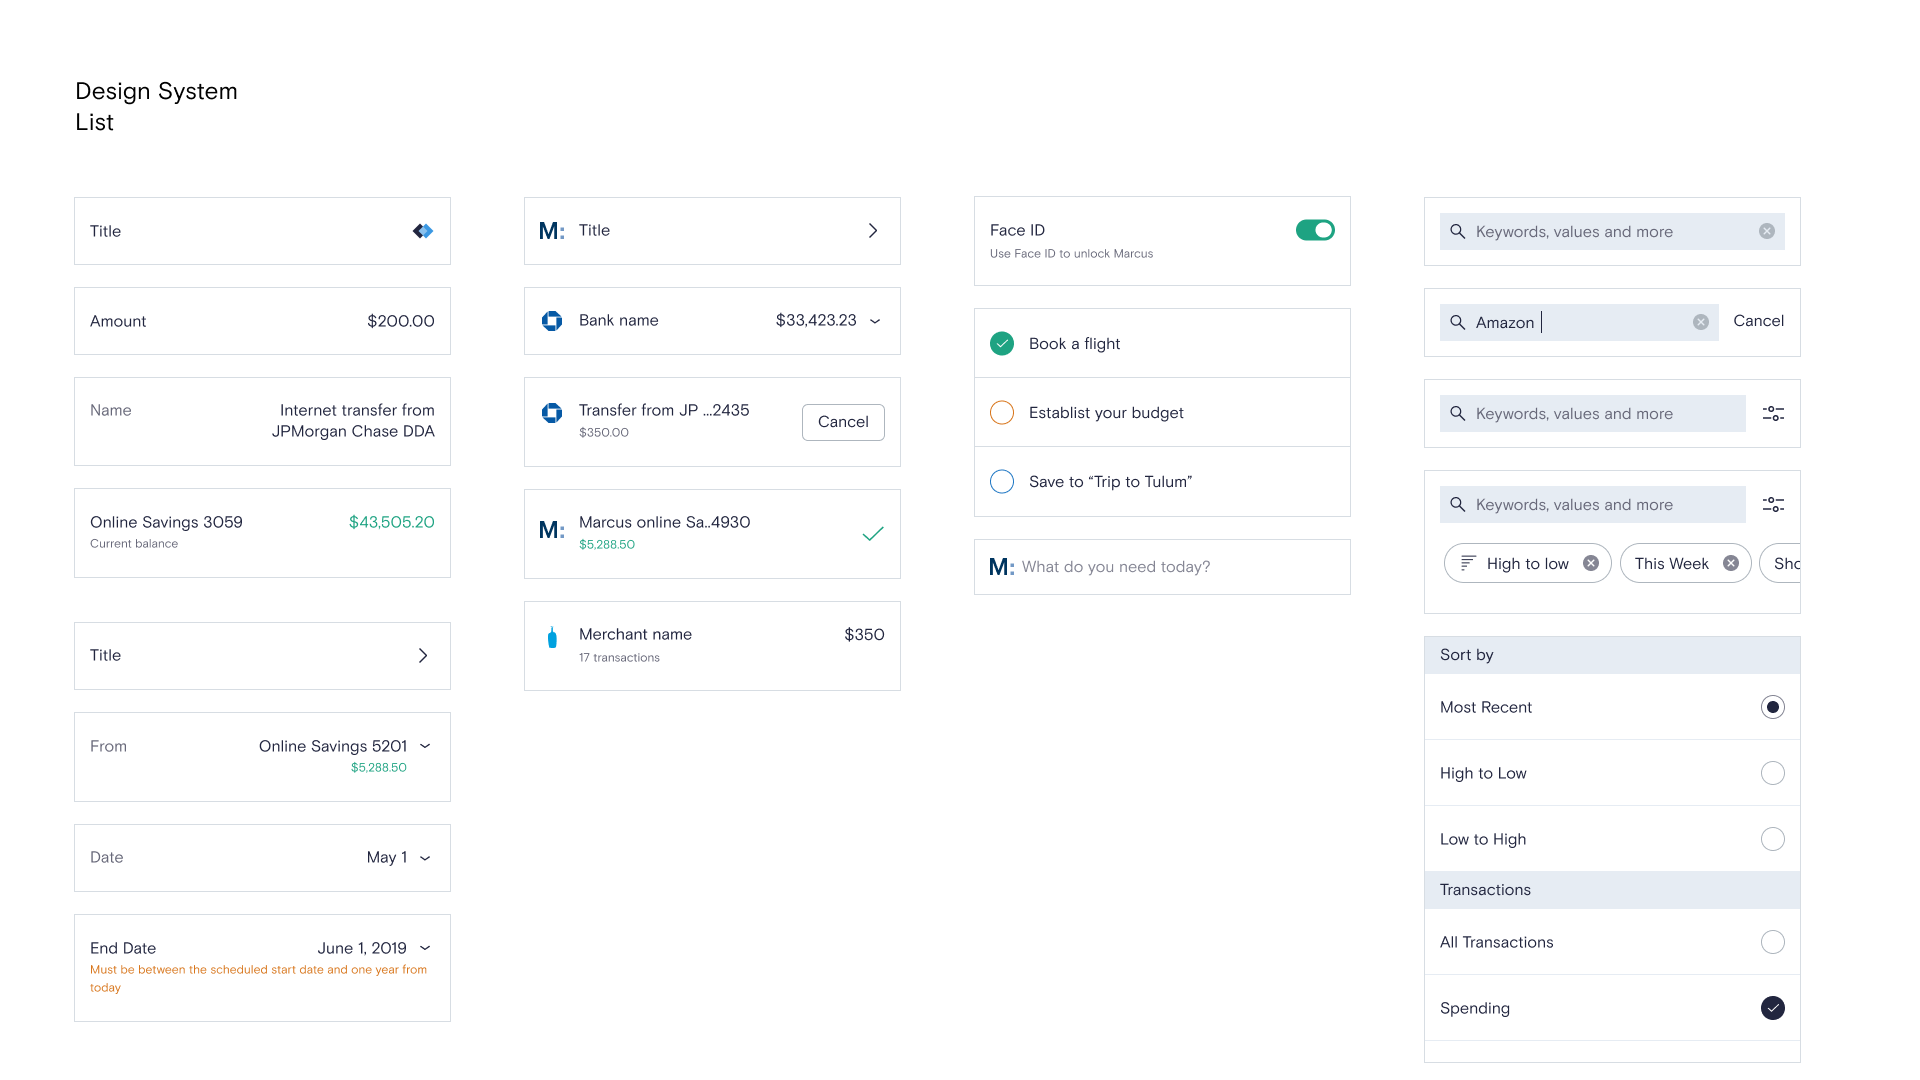Click the blue bottle merchant icon
1920x1080 pixels.
coord(552,637)
